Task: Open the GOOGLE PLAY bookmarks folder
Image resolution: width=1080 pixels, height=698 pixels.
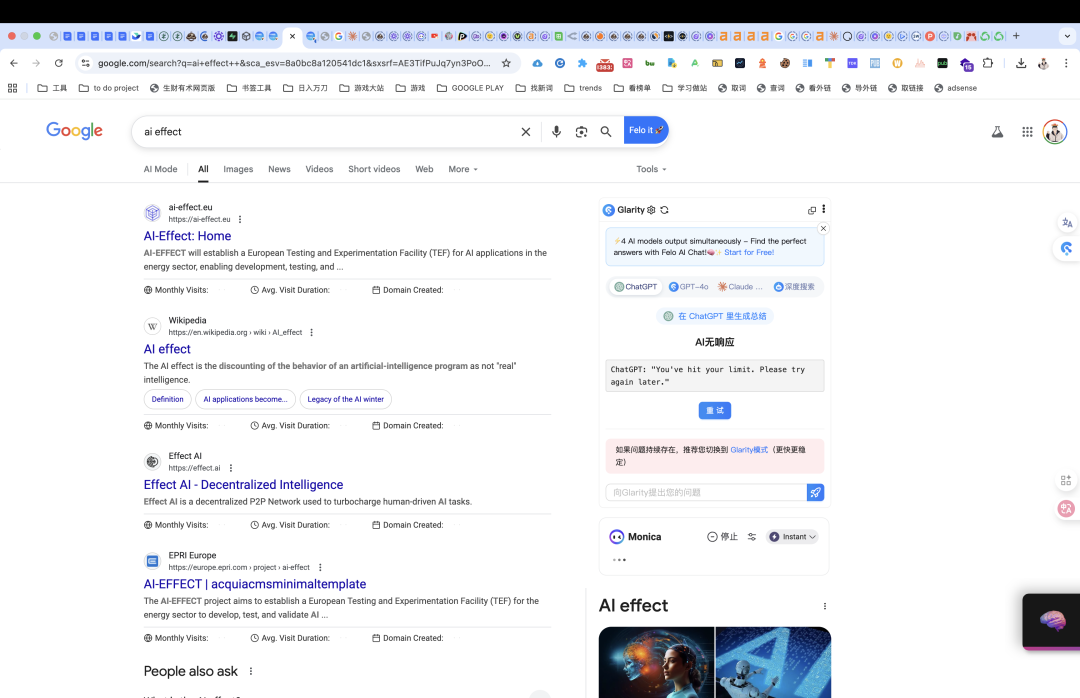Action: [x=470, y=88]
